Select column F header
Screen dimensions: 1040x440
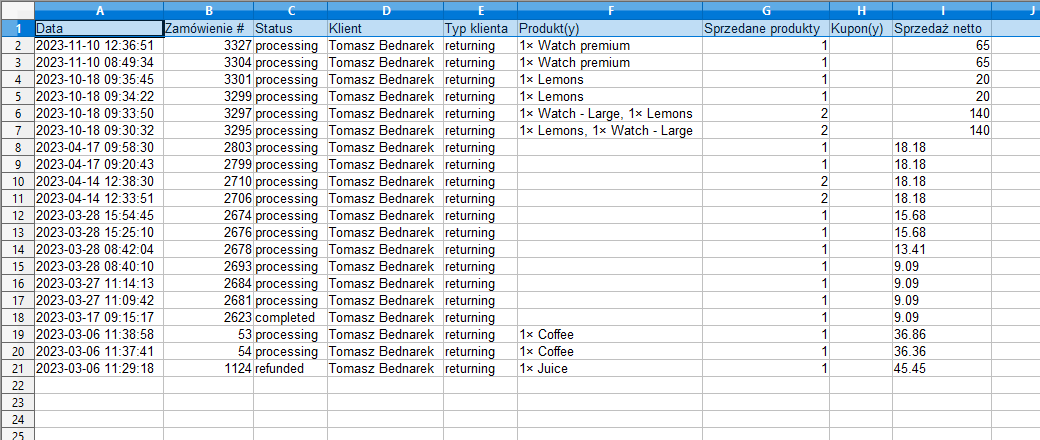pos(610,11)
